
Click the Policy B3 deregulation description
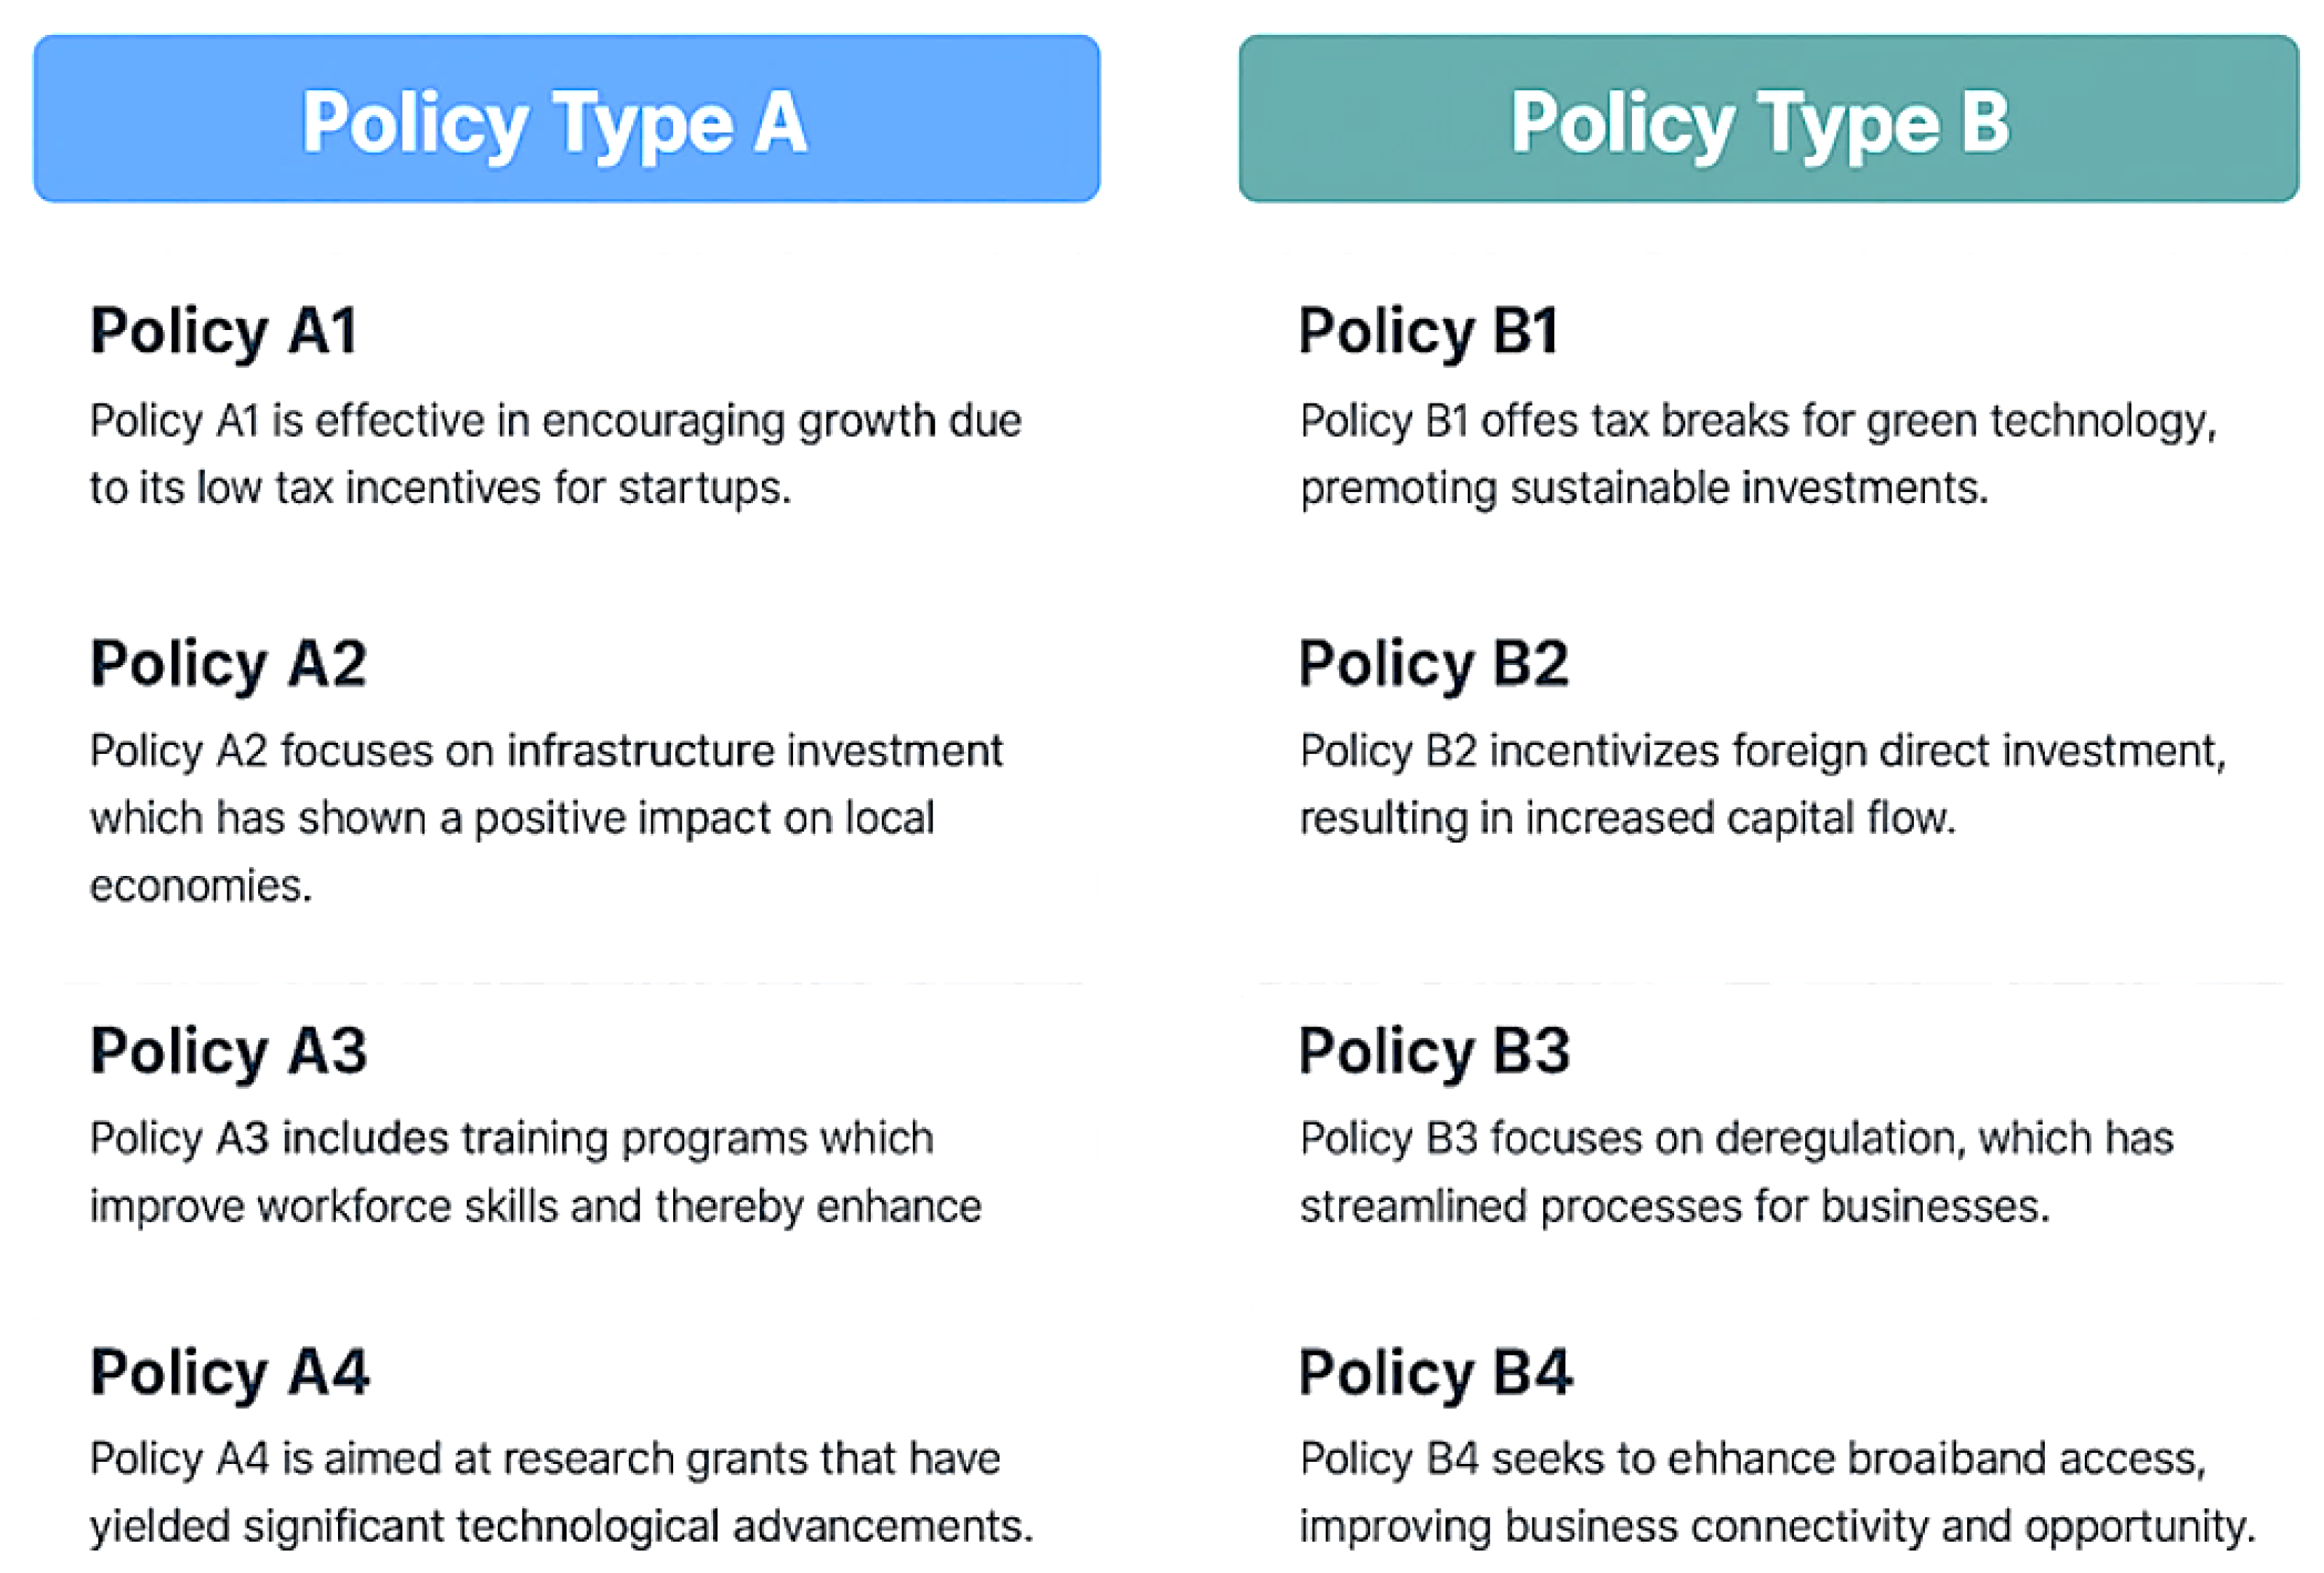[1736, 1172]
